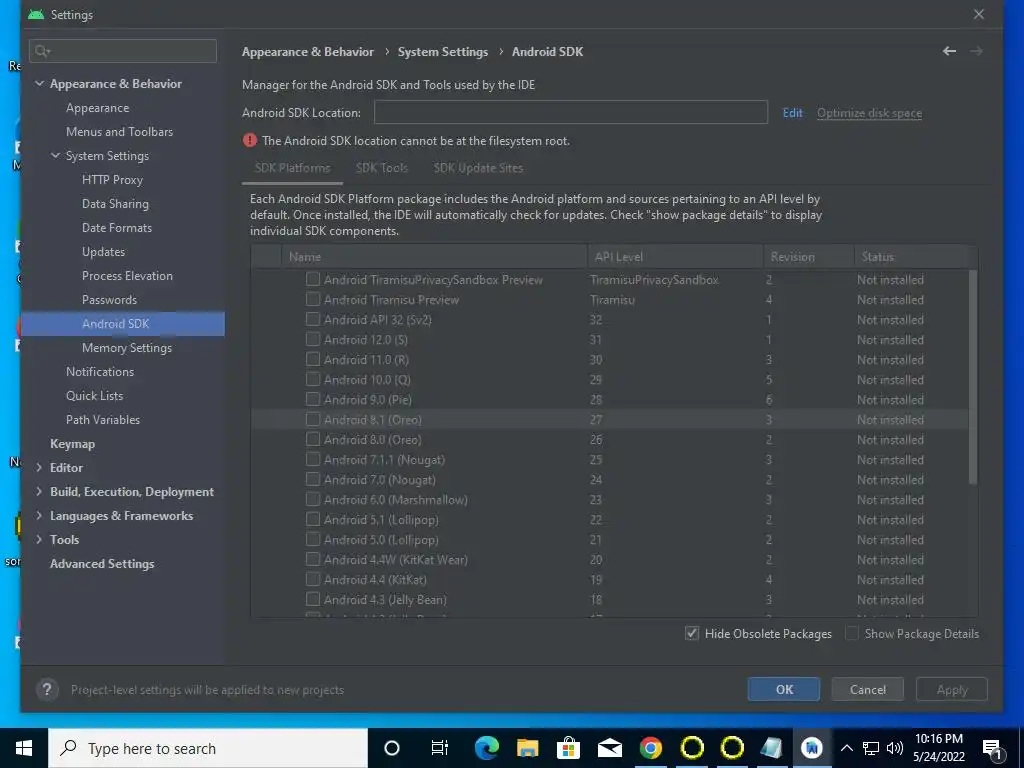Image resolution: width=1024 pixels, height=768 pixels.
Task: Click System Settings in the breadcrumb
Action: tap(443, 52)
